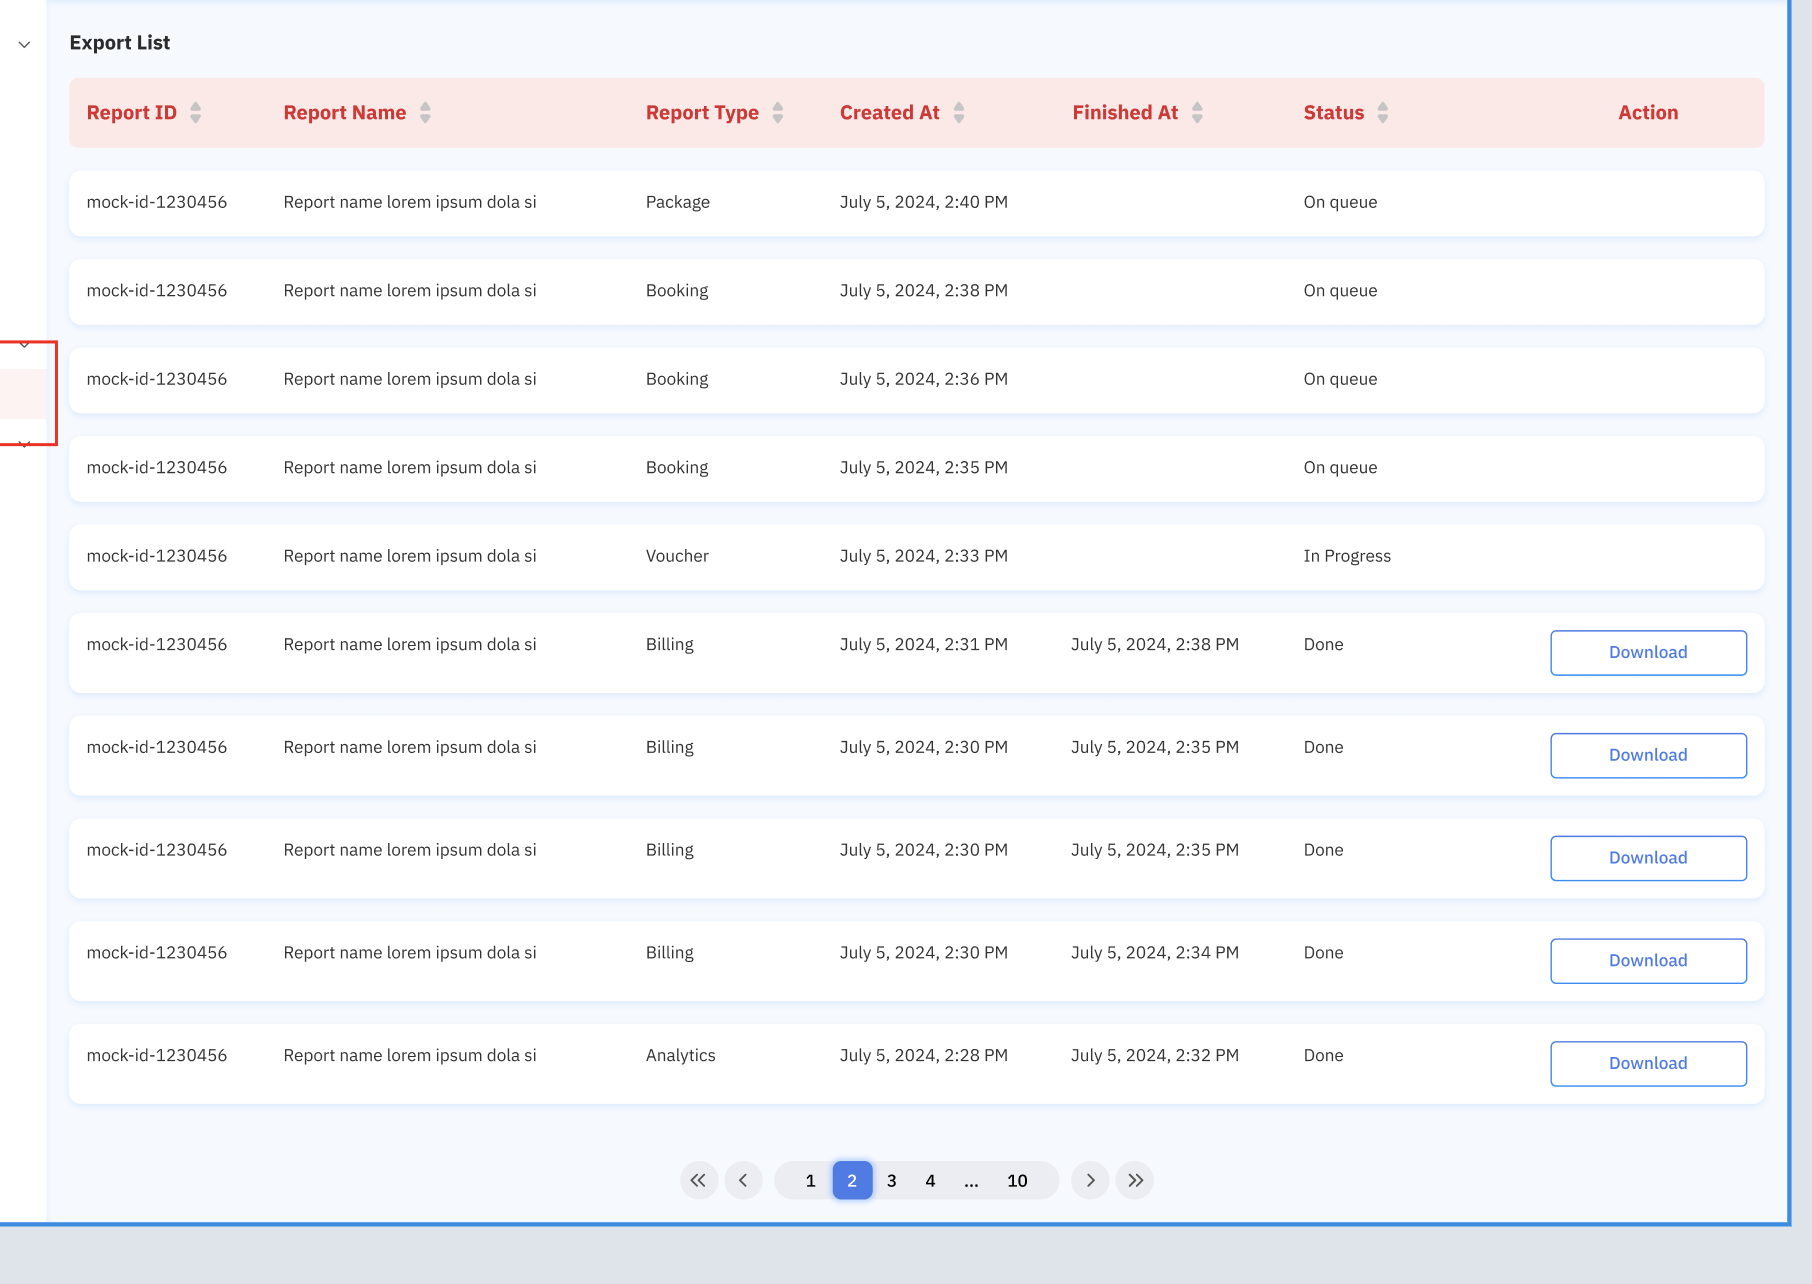
Task: Select page 10 in pagination
Action: pos(1017,1180)
